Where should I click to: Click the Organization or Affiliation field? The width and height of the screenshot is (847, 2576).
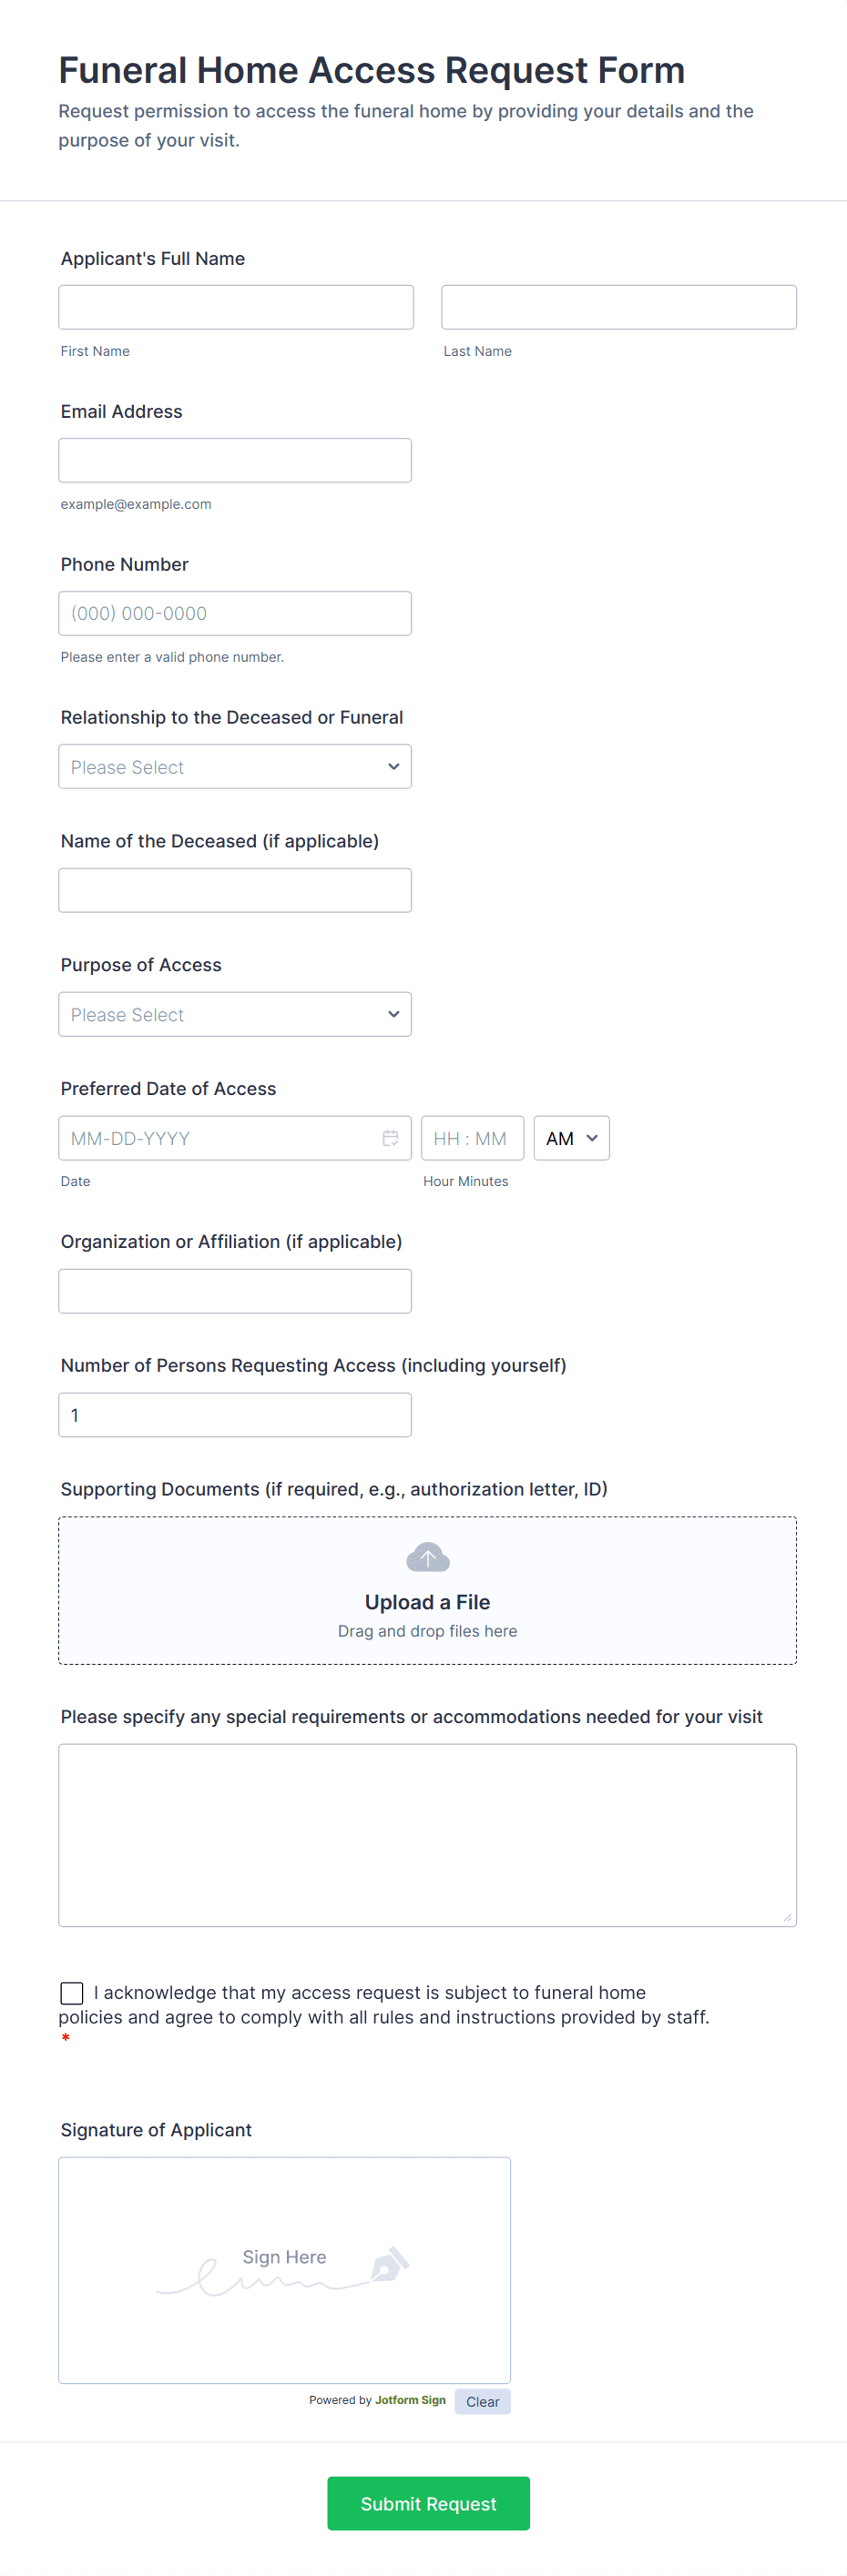point(235,1291)
